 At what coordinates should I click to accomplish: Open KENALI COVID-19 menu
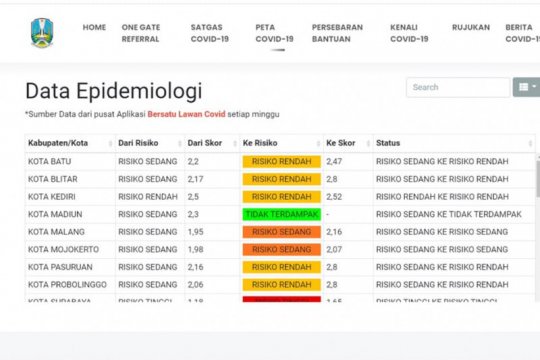pyautogui.click(x=409, y=33)
